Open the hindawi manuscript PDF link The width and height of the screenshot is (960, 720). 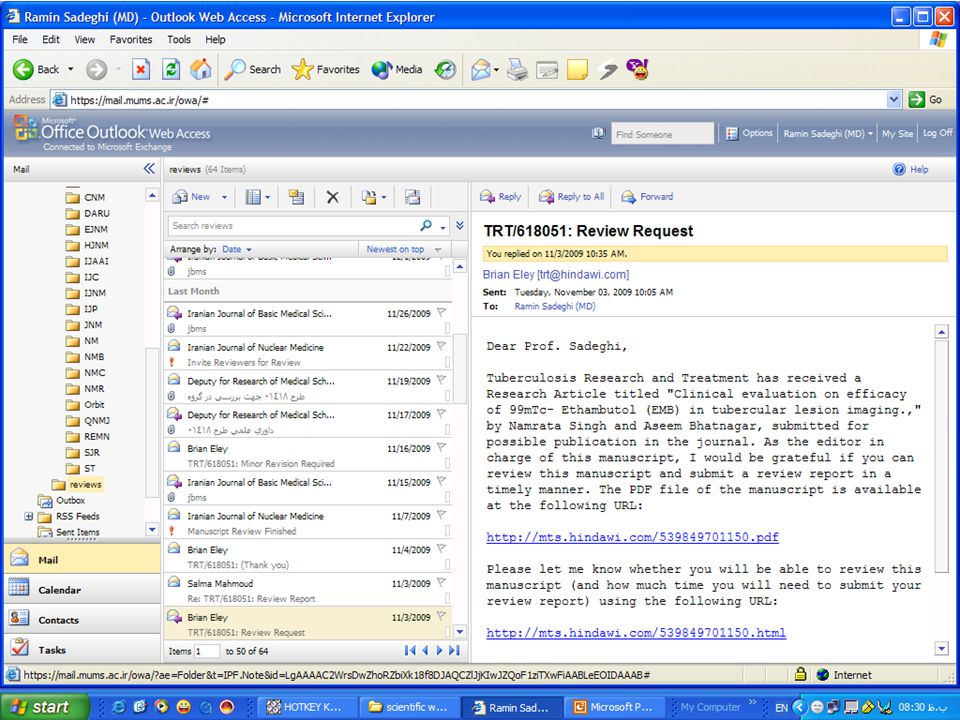coord(632,538)
